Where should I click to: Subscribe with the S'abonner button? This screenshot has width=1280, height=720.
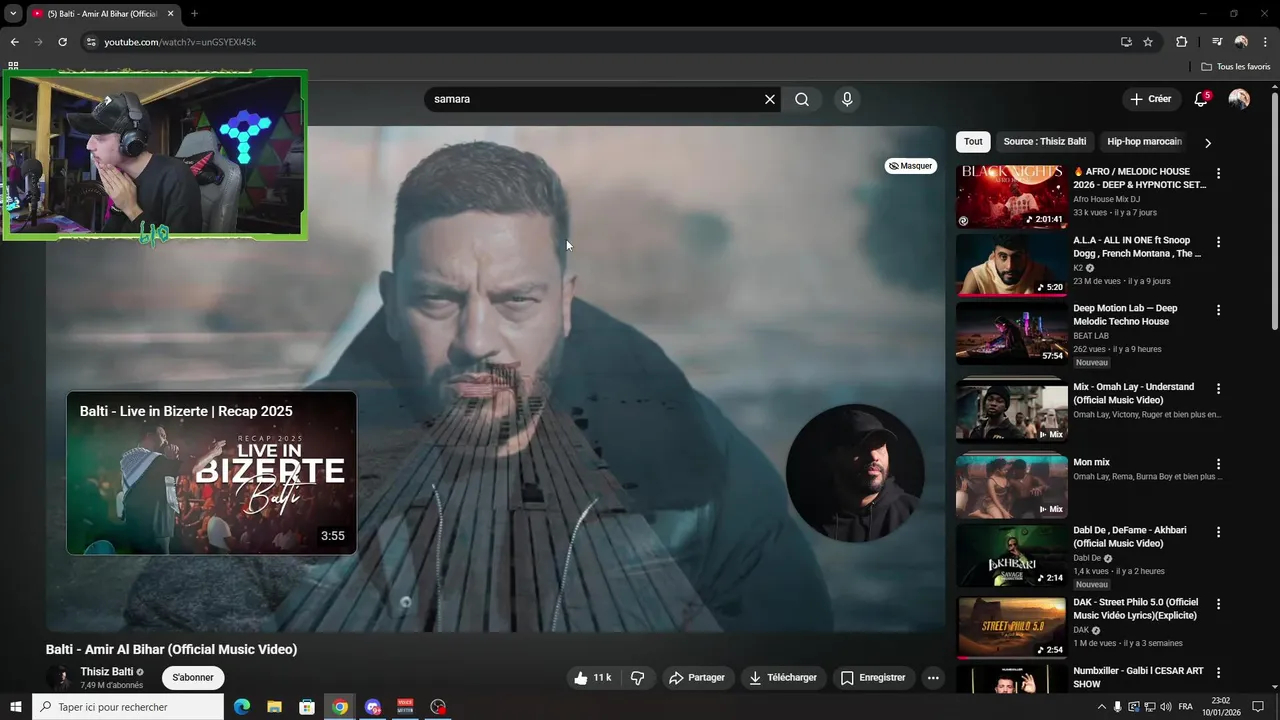pos(193,677)
